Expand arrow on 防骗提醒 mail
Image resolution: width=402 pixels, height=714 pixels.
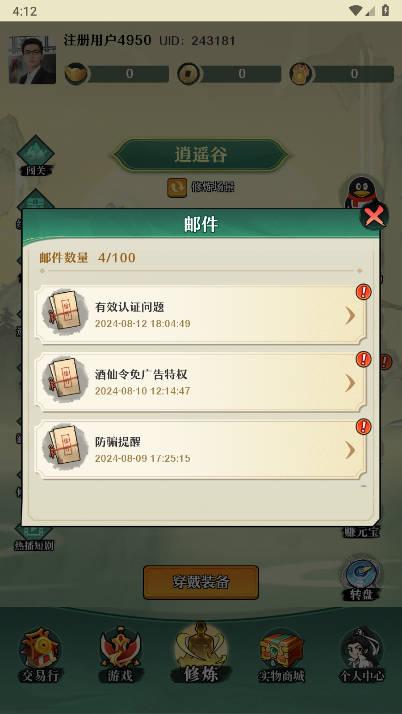[350, 450]
